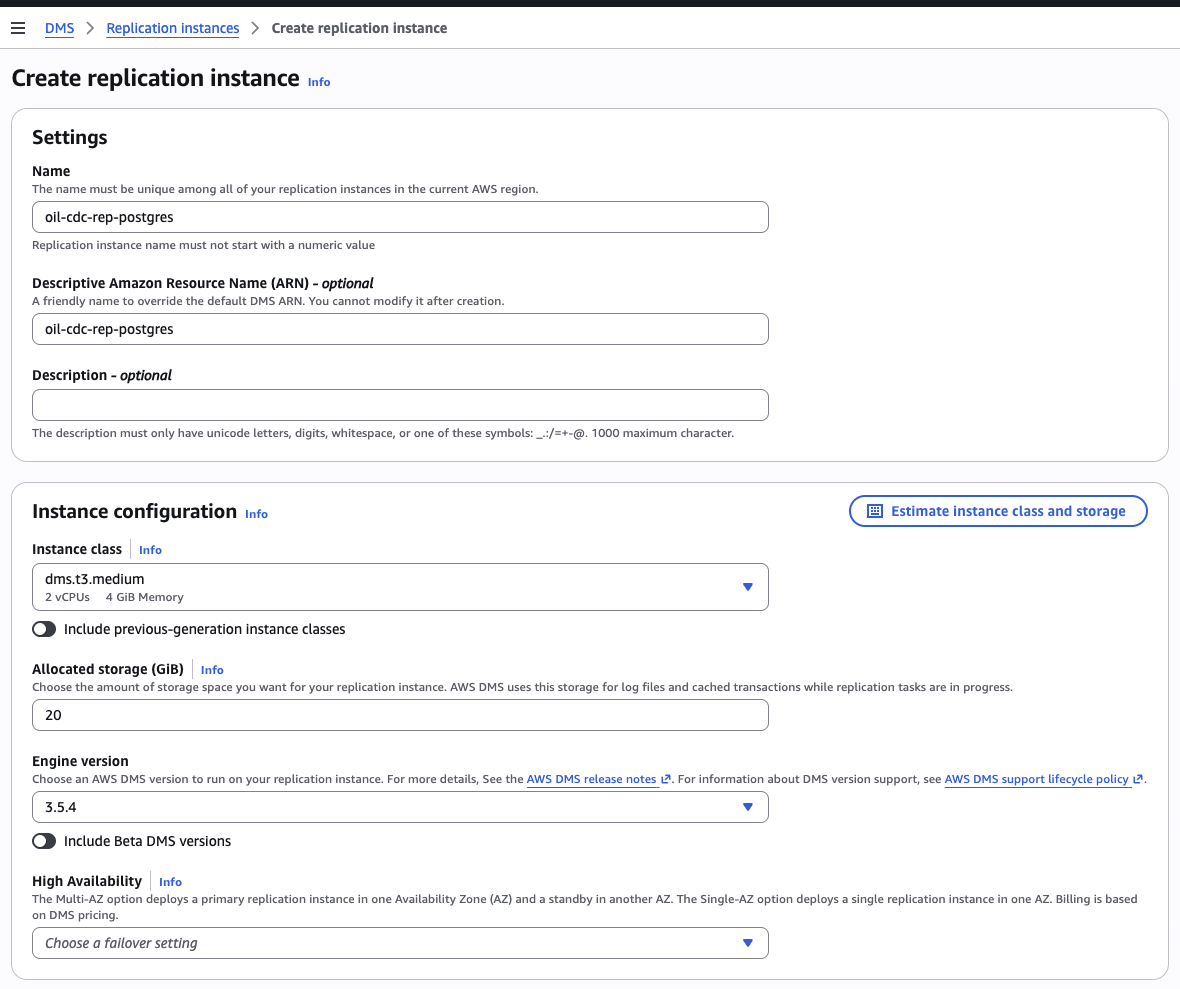Open the Choose a failover setting dropdown
Screen dimensions: 1180x989
tap(400, 943)
